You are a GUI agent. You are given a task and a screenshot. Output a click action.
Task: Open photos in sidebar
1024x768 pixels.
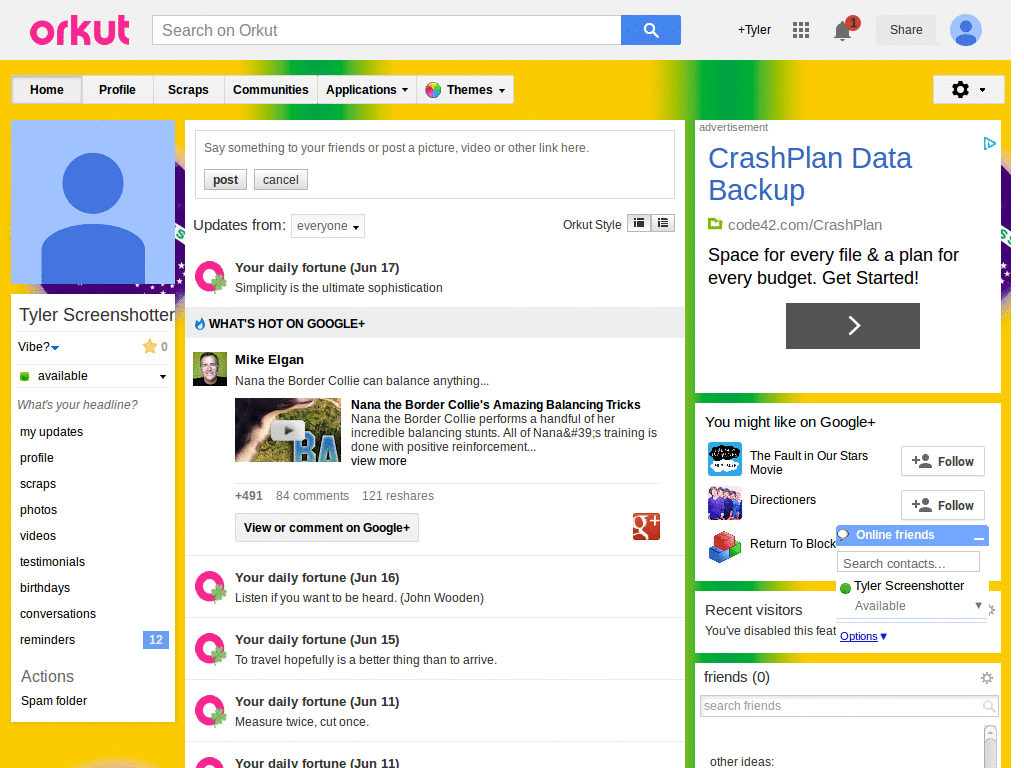click(39, 510)
